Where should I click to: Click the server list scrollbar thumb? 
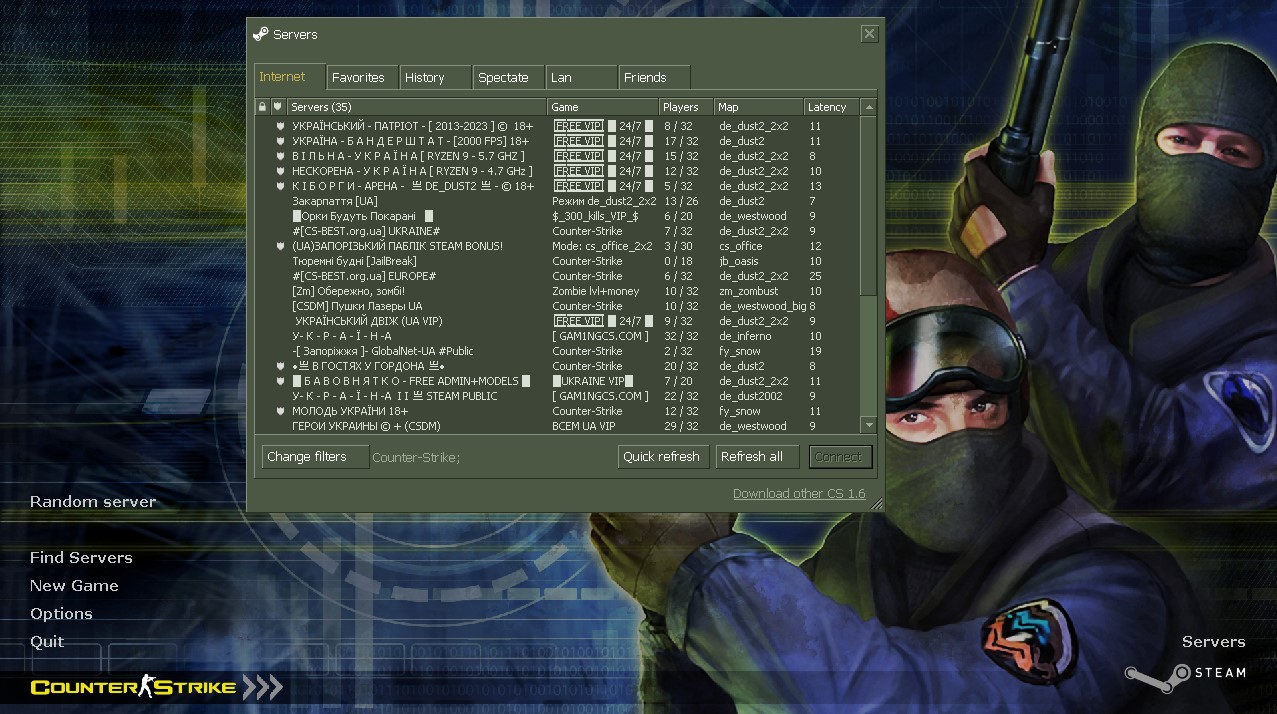tap(869, 206)
